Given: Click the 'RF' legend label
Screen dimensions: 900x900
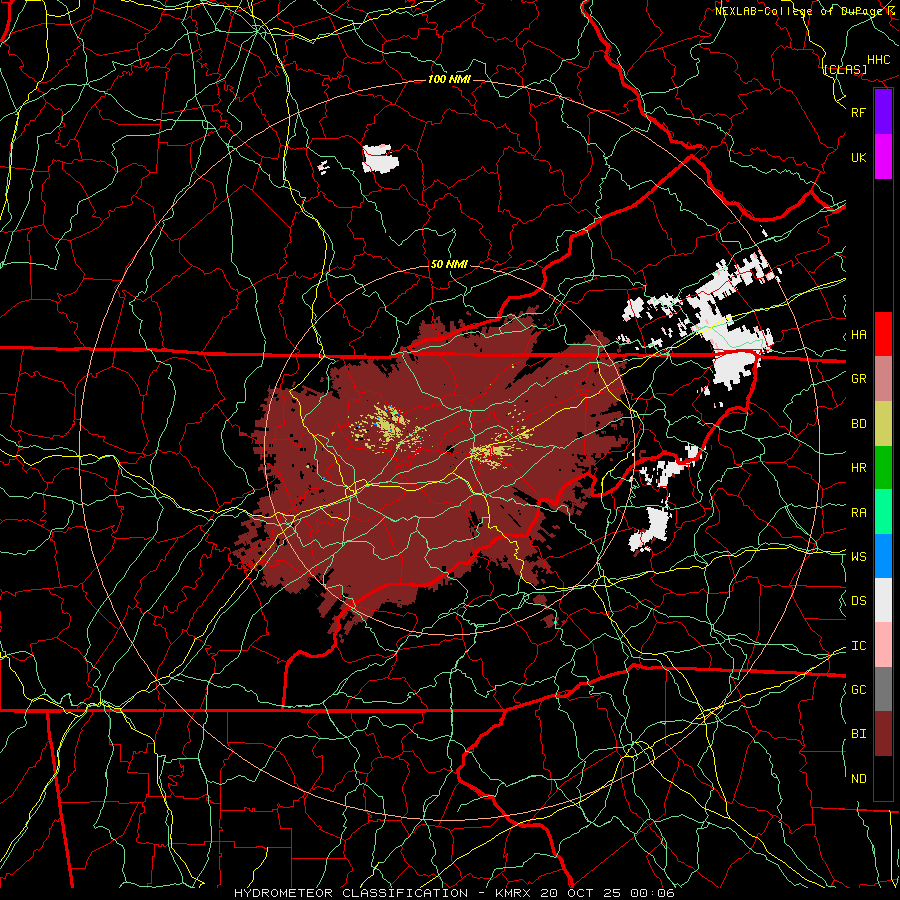Looking at the screenshot, I should pos(858,112).
